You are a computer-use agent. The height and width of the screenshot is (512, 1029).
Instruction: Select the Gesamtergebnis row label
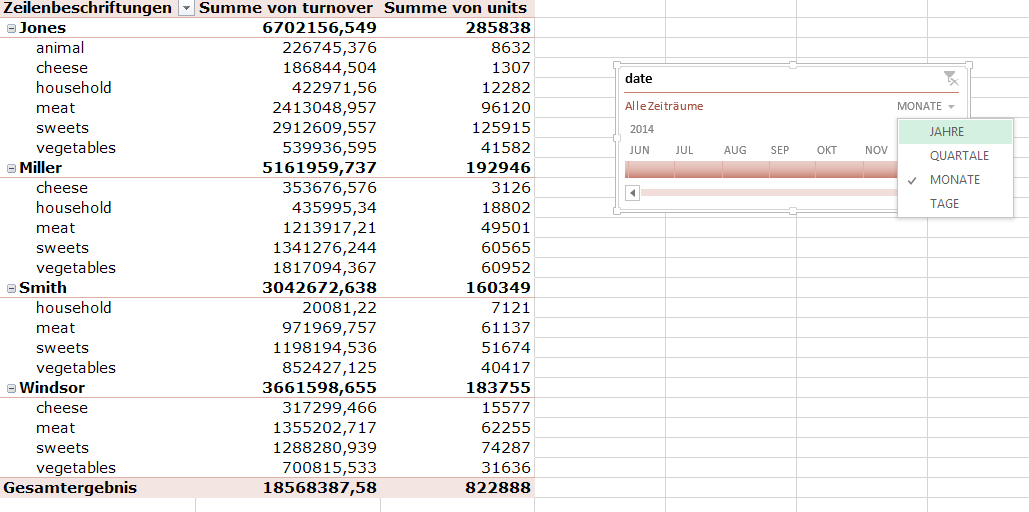coord(70,488)
